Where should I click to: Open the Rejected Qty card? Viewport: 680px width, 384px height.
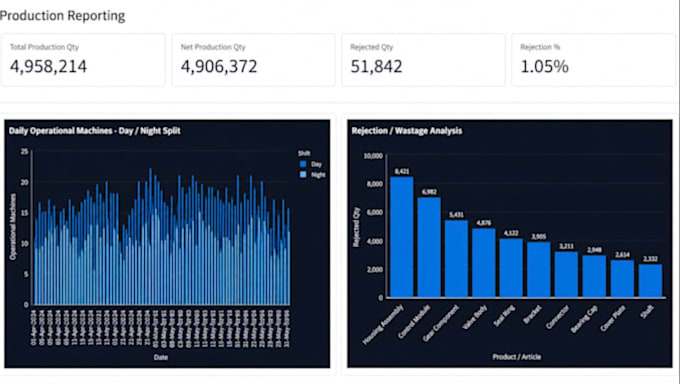[423, 60]
